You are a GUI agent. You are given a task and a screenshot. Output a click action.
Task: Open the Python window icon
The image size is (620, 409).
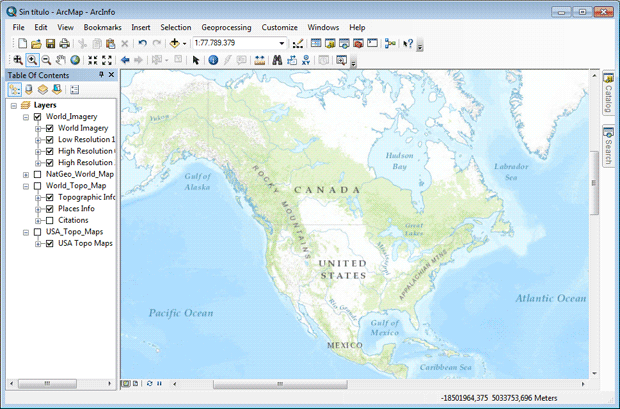coord(372,43)
